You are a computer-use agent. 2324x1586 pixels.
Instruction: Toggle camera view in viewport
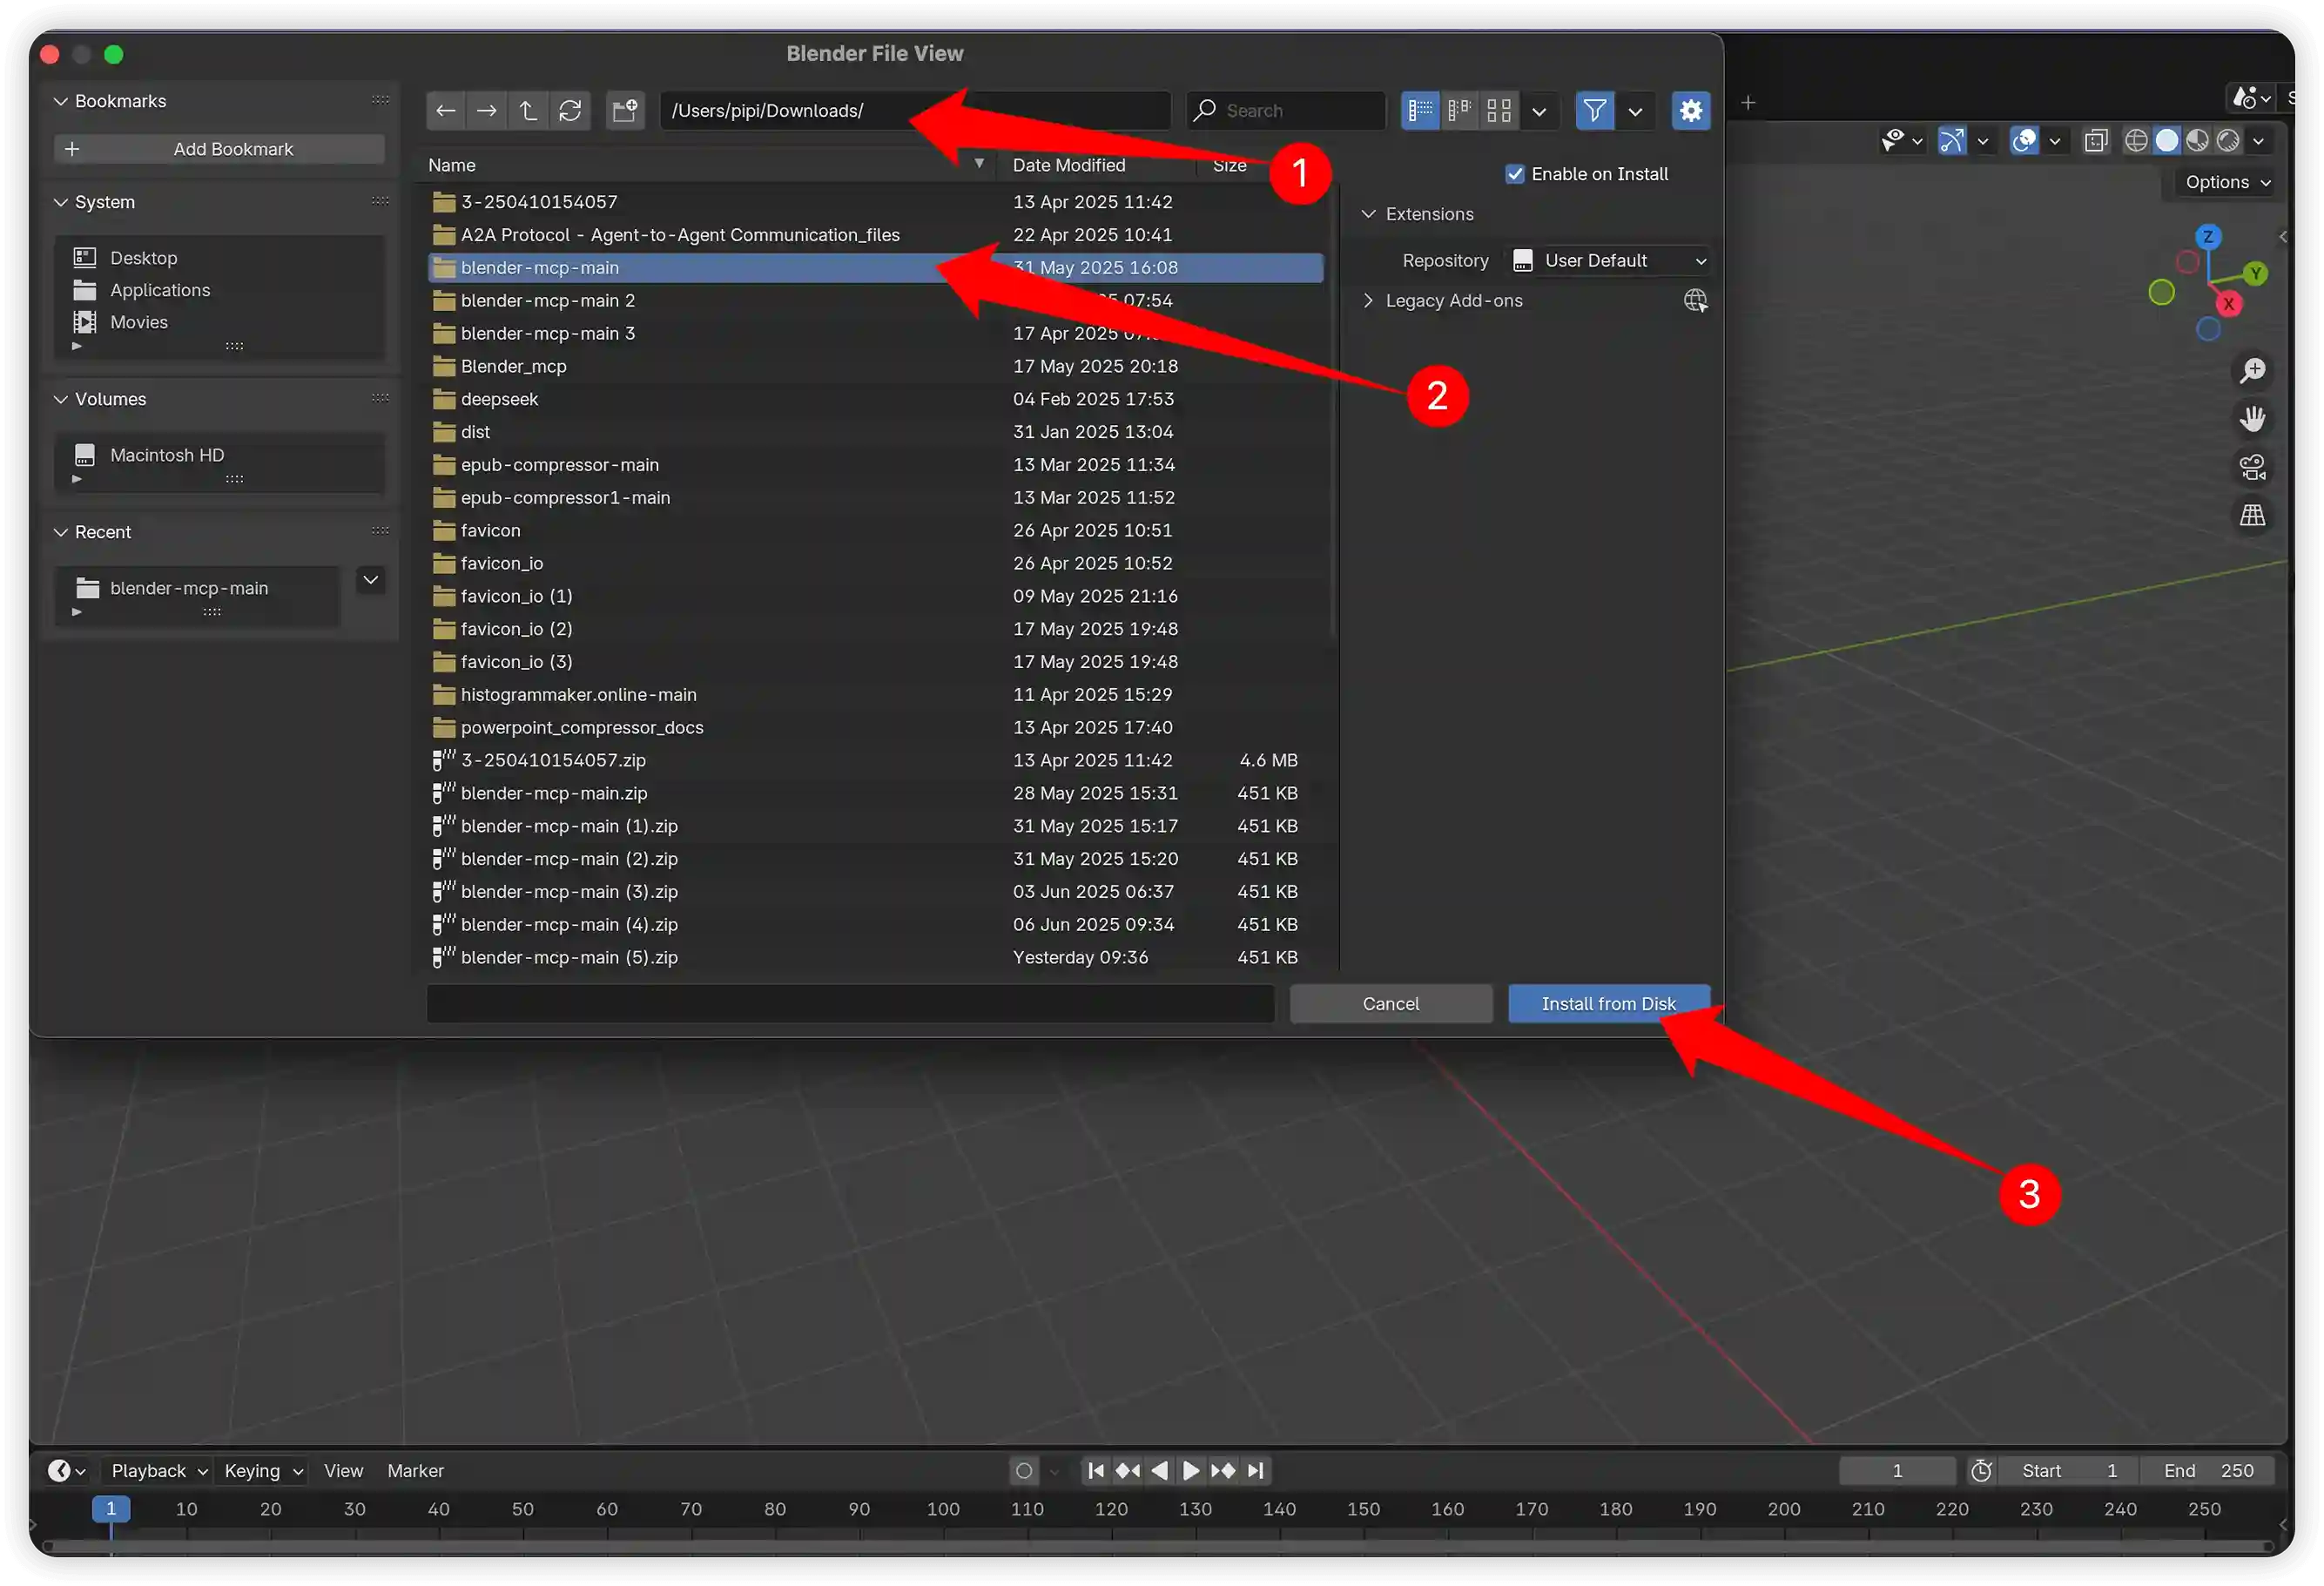point(2252,467)
